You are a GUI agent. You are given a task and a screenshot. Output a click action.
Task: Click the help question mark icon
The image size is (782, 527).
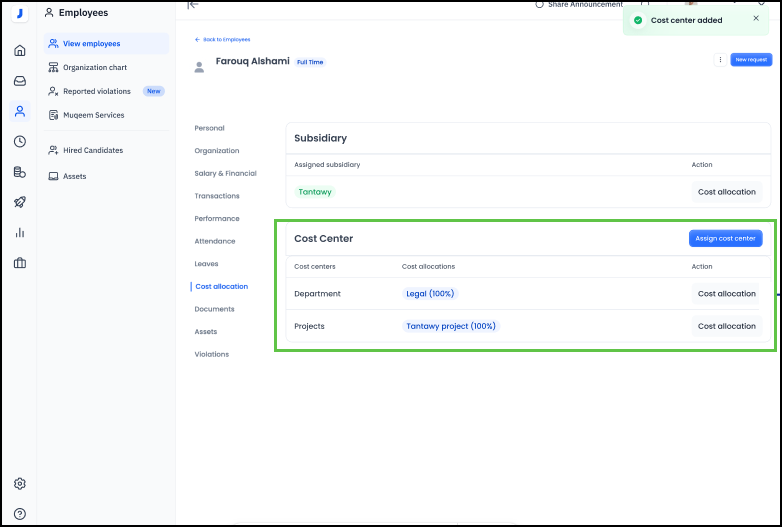coord(20,514)
